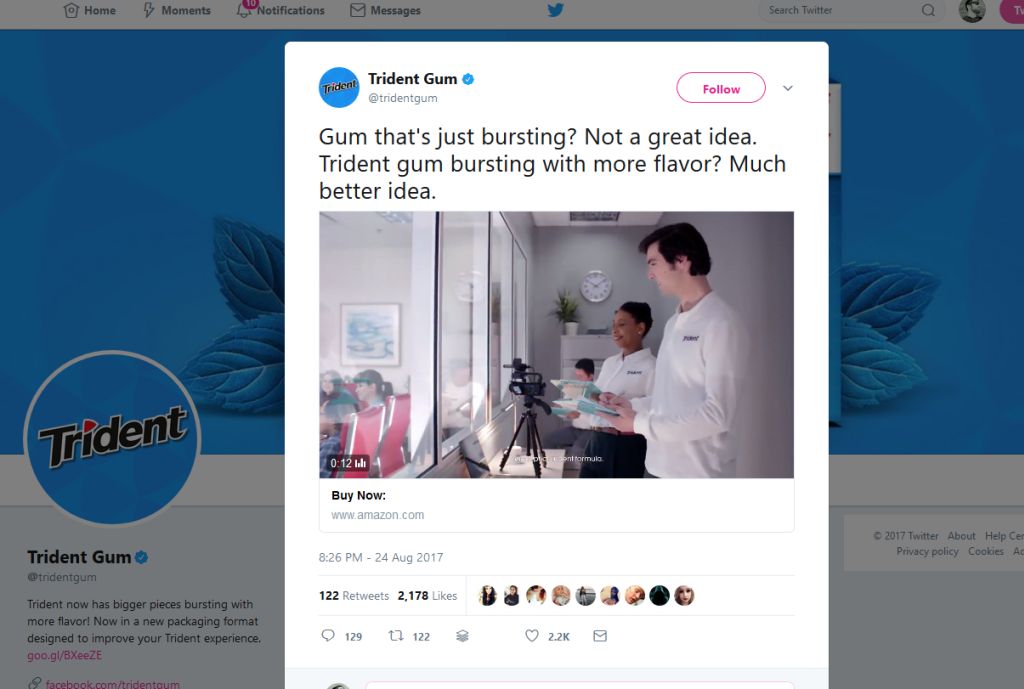This screenshot has width=1024, height=689.
Task: Open the Direct Message icon under the tweet
Action: tap(600, 635)
